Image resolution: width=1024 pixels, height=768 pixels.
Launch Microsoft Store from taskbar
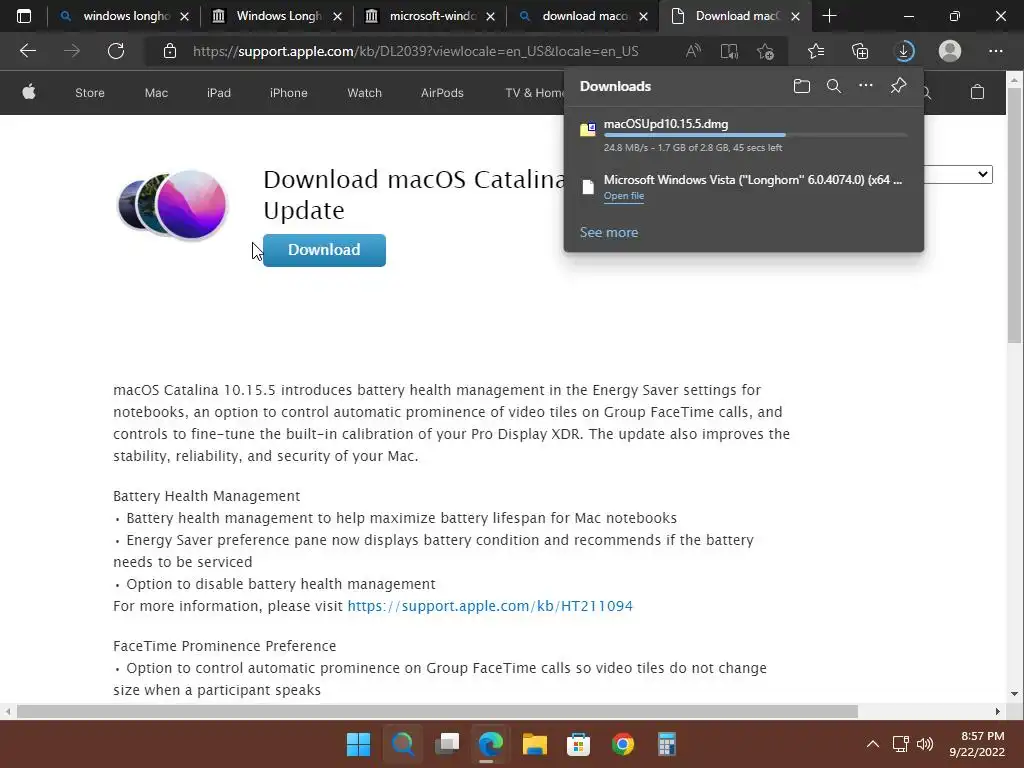tap(579, 744)
